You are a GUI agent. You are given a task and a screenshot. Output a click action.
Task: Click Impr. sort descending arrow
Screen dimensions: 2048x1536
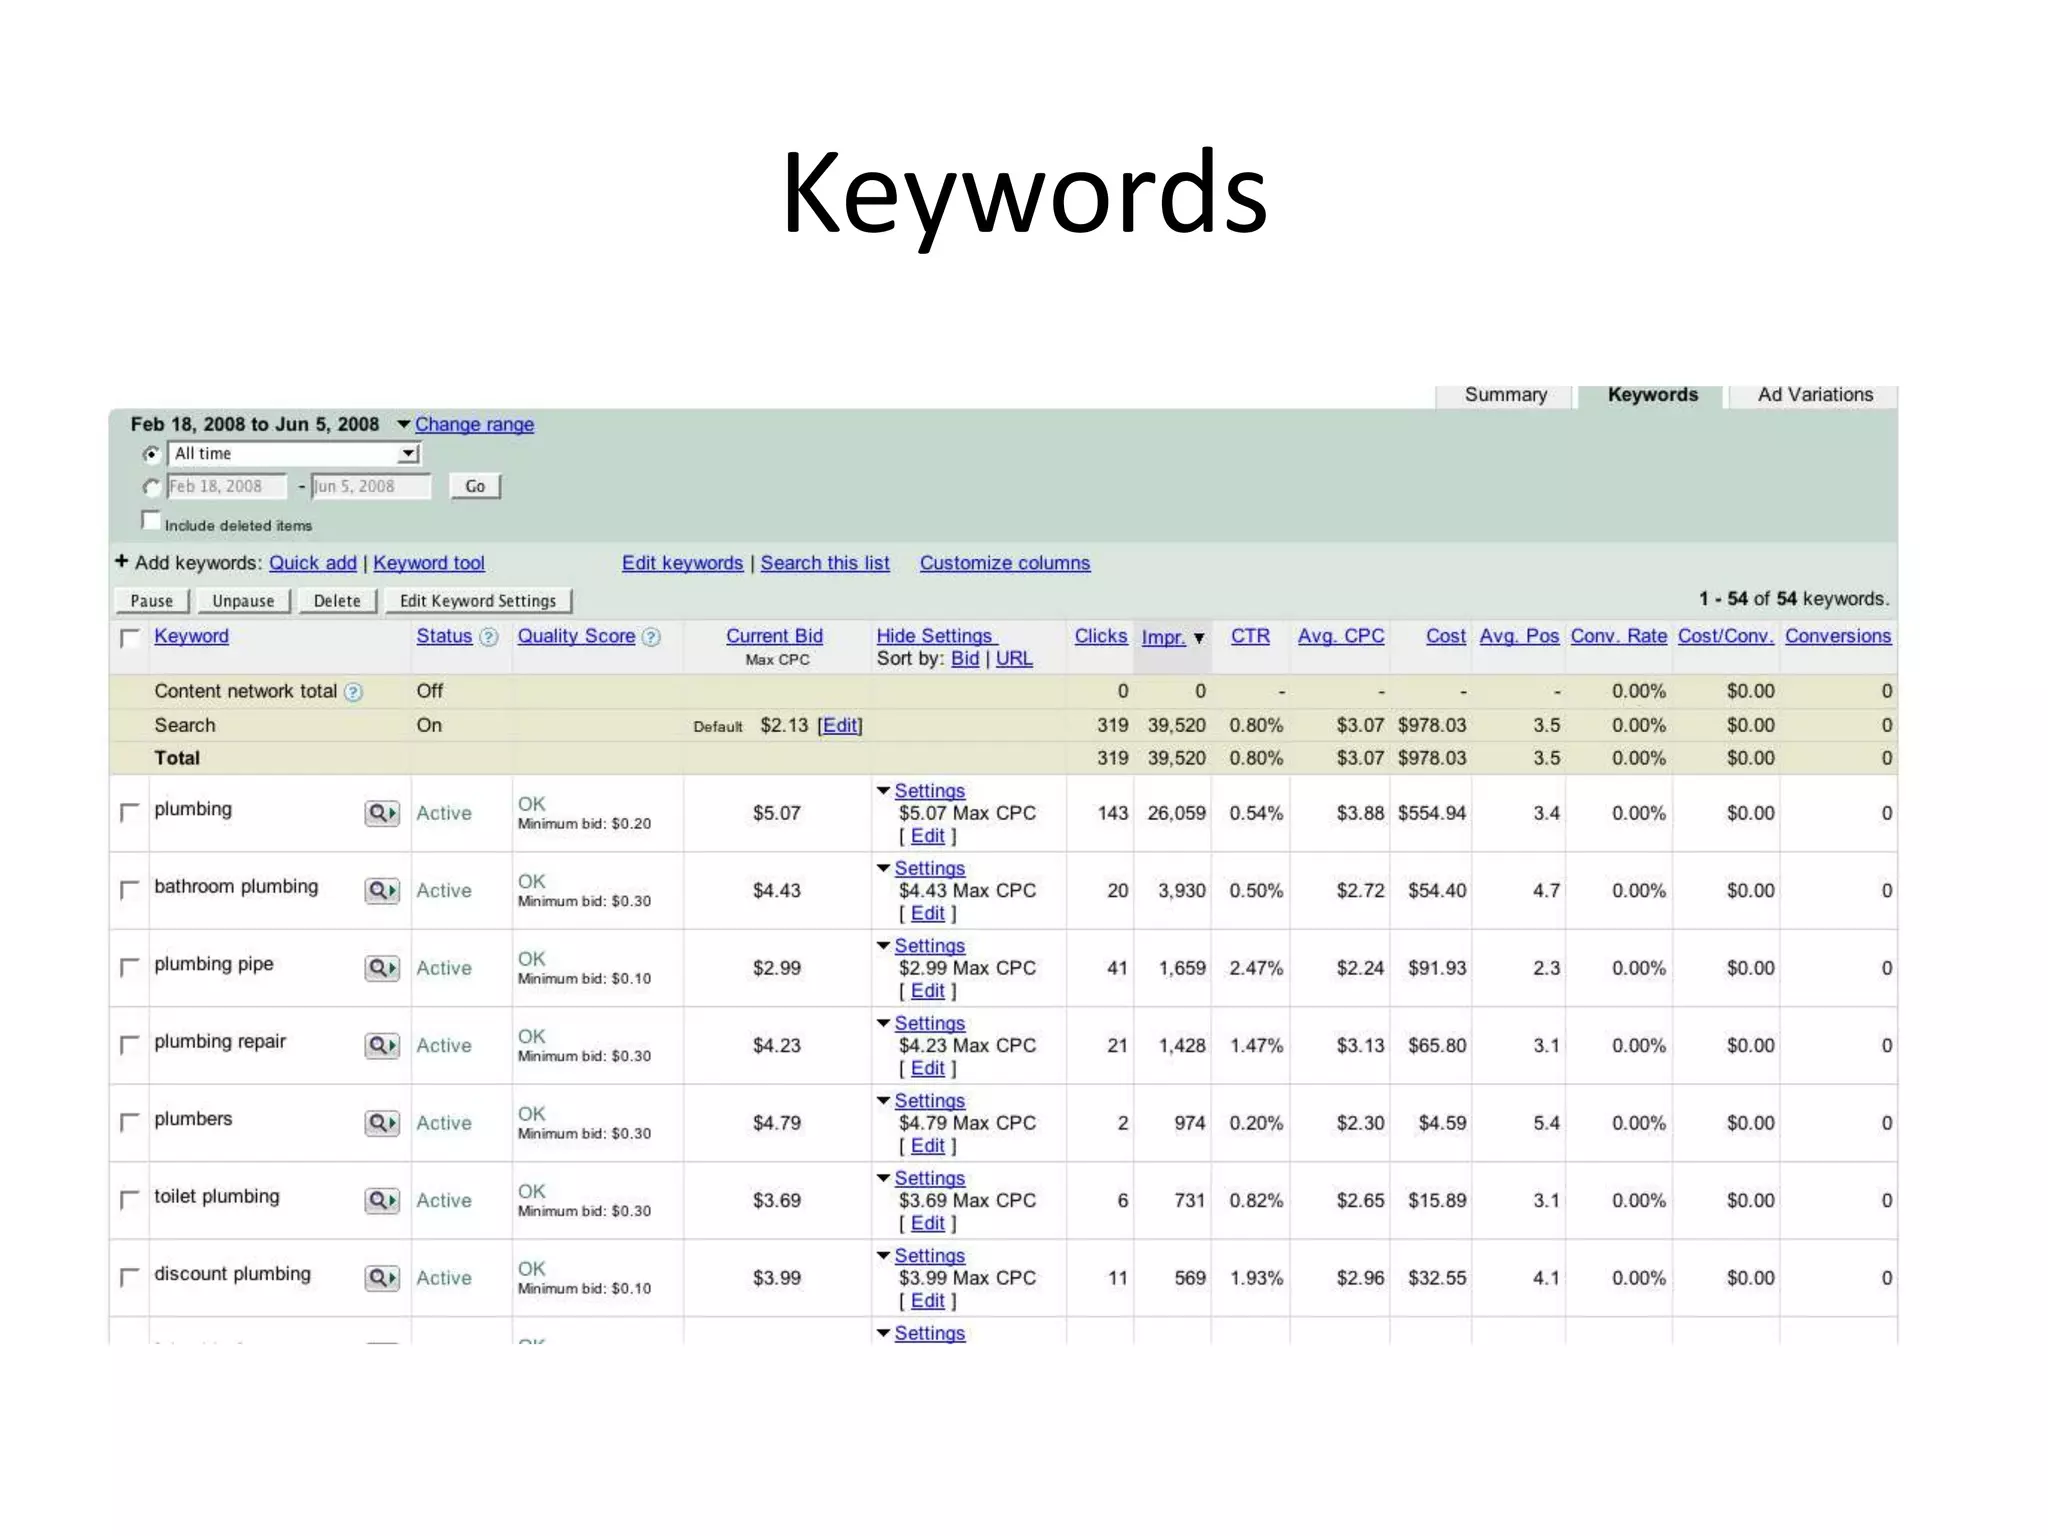1199,638
